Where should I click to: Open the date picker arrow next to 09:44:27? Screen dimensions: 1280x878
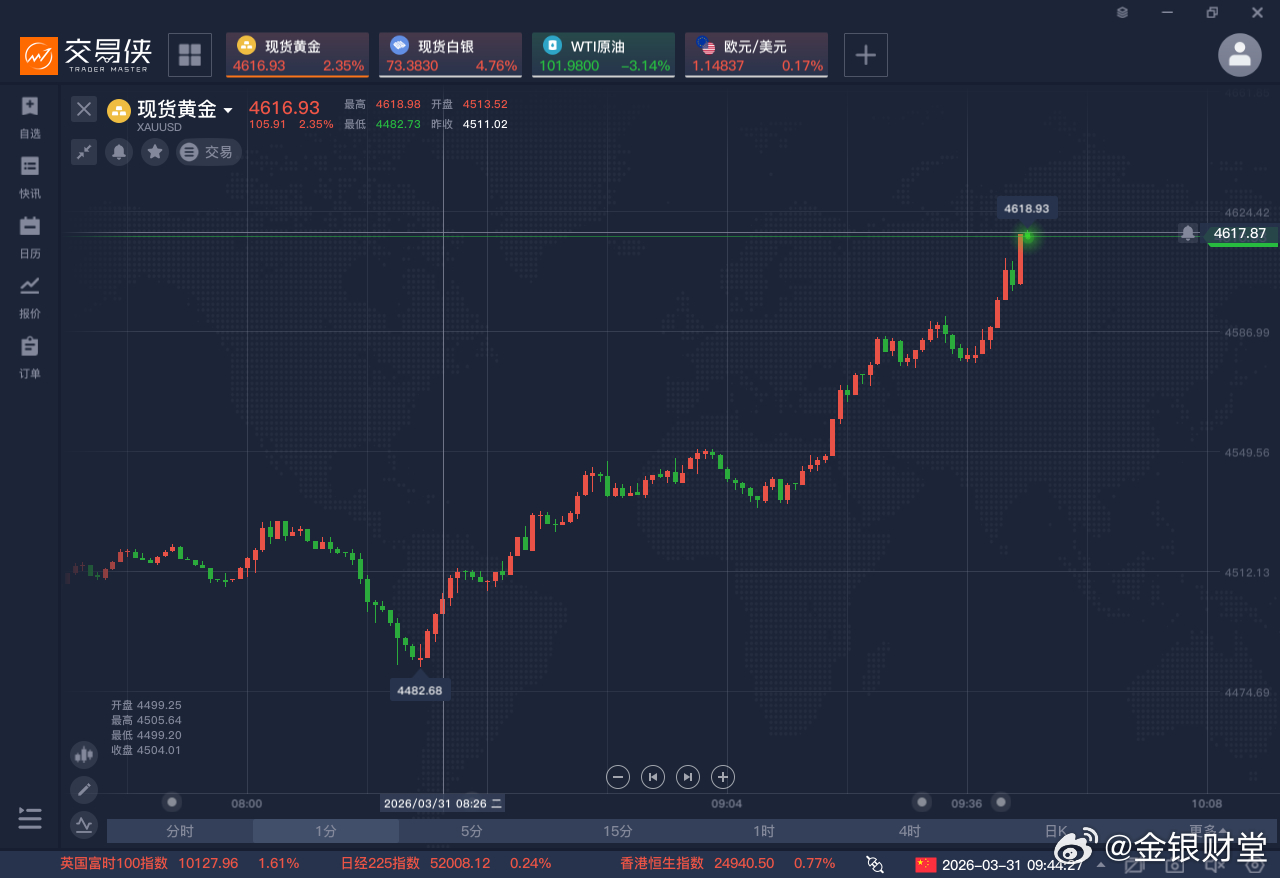1101,866
